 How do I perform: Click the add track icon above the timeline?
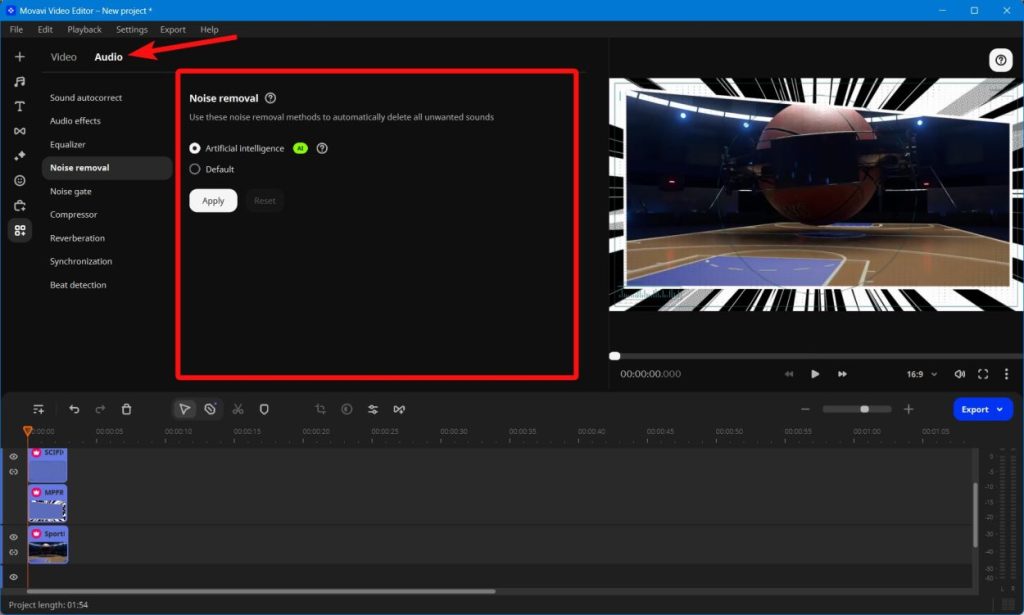(x=39, y=409)
